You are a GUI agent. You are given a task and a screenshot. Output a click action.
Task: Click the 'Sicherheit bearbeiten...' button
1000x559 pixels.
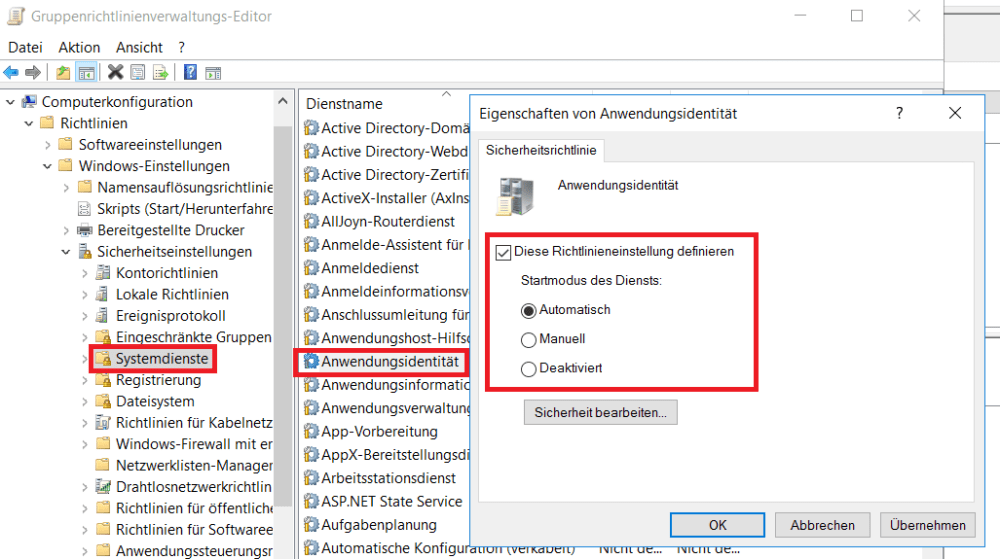[601, 412]
